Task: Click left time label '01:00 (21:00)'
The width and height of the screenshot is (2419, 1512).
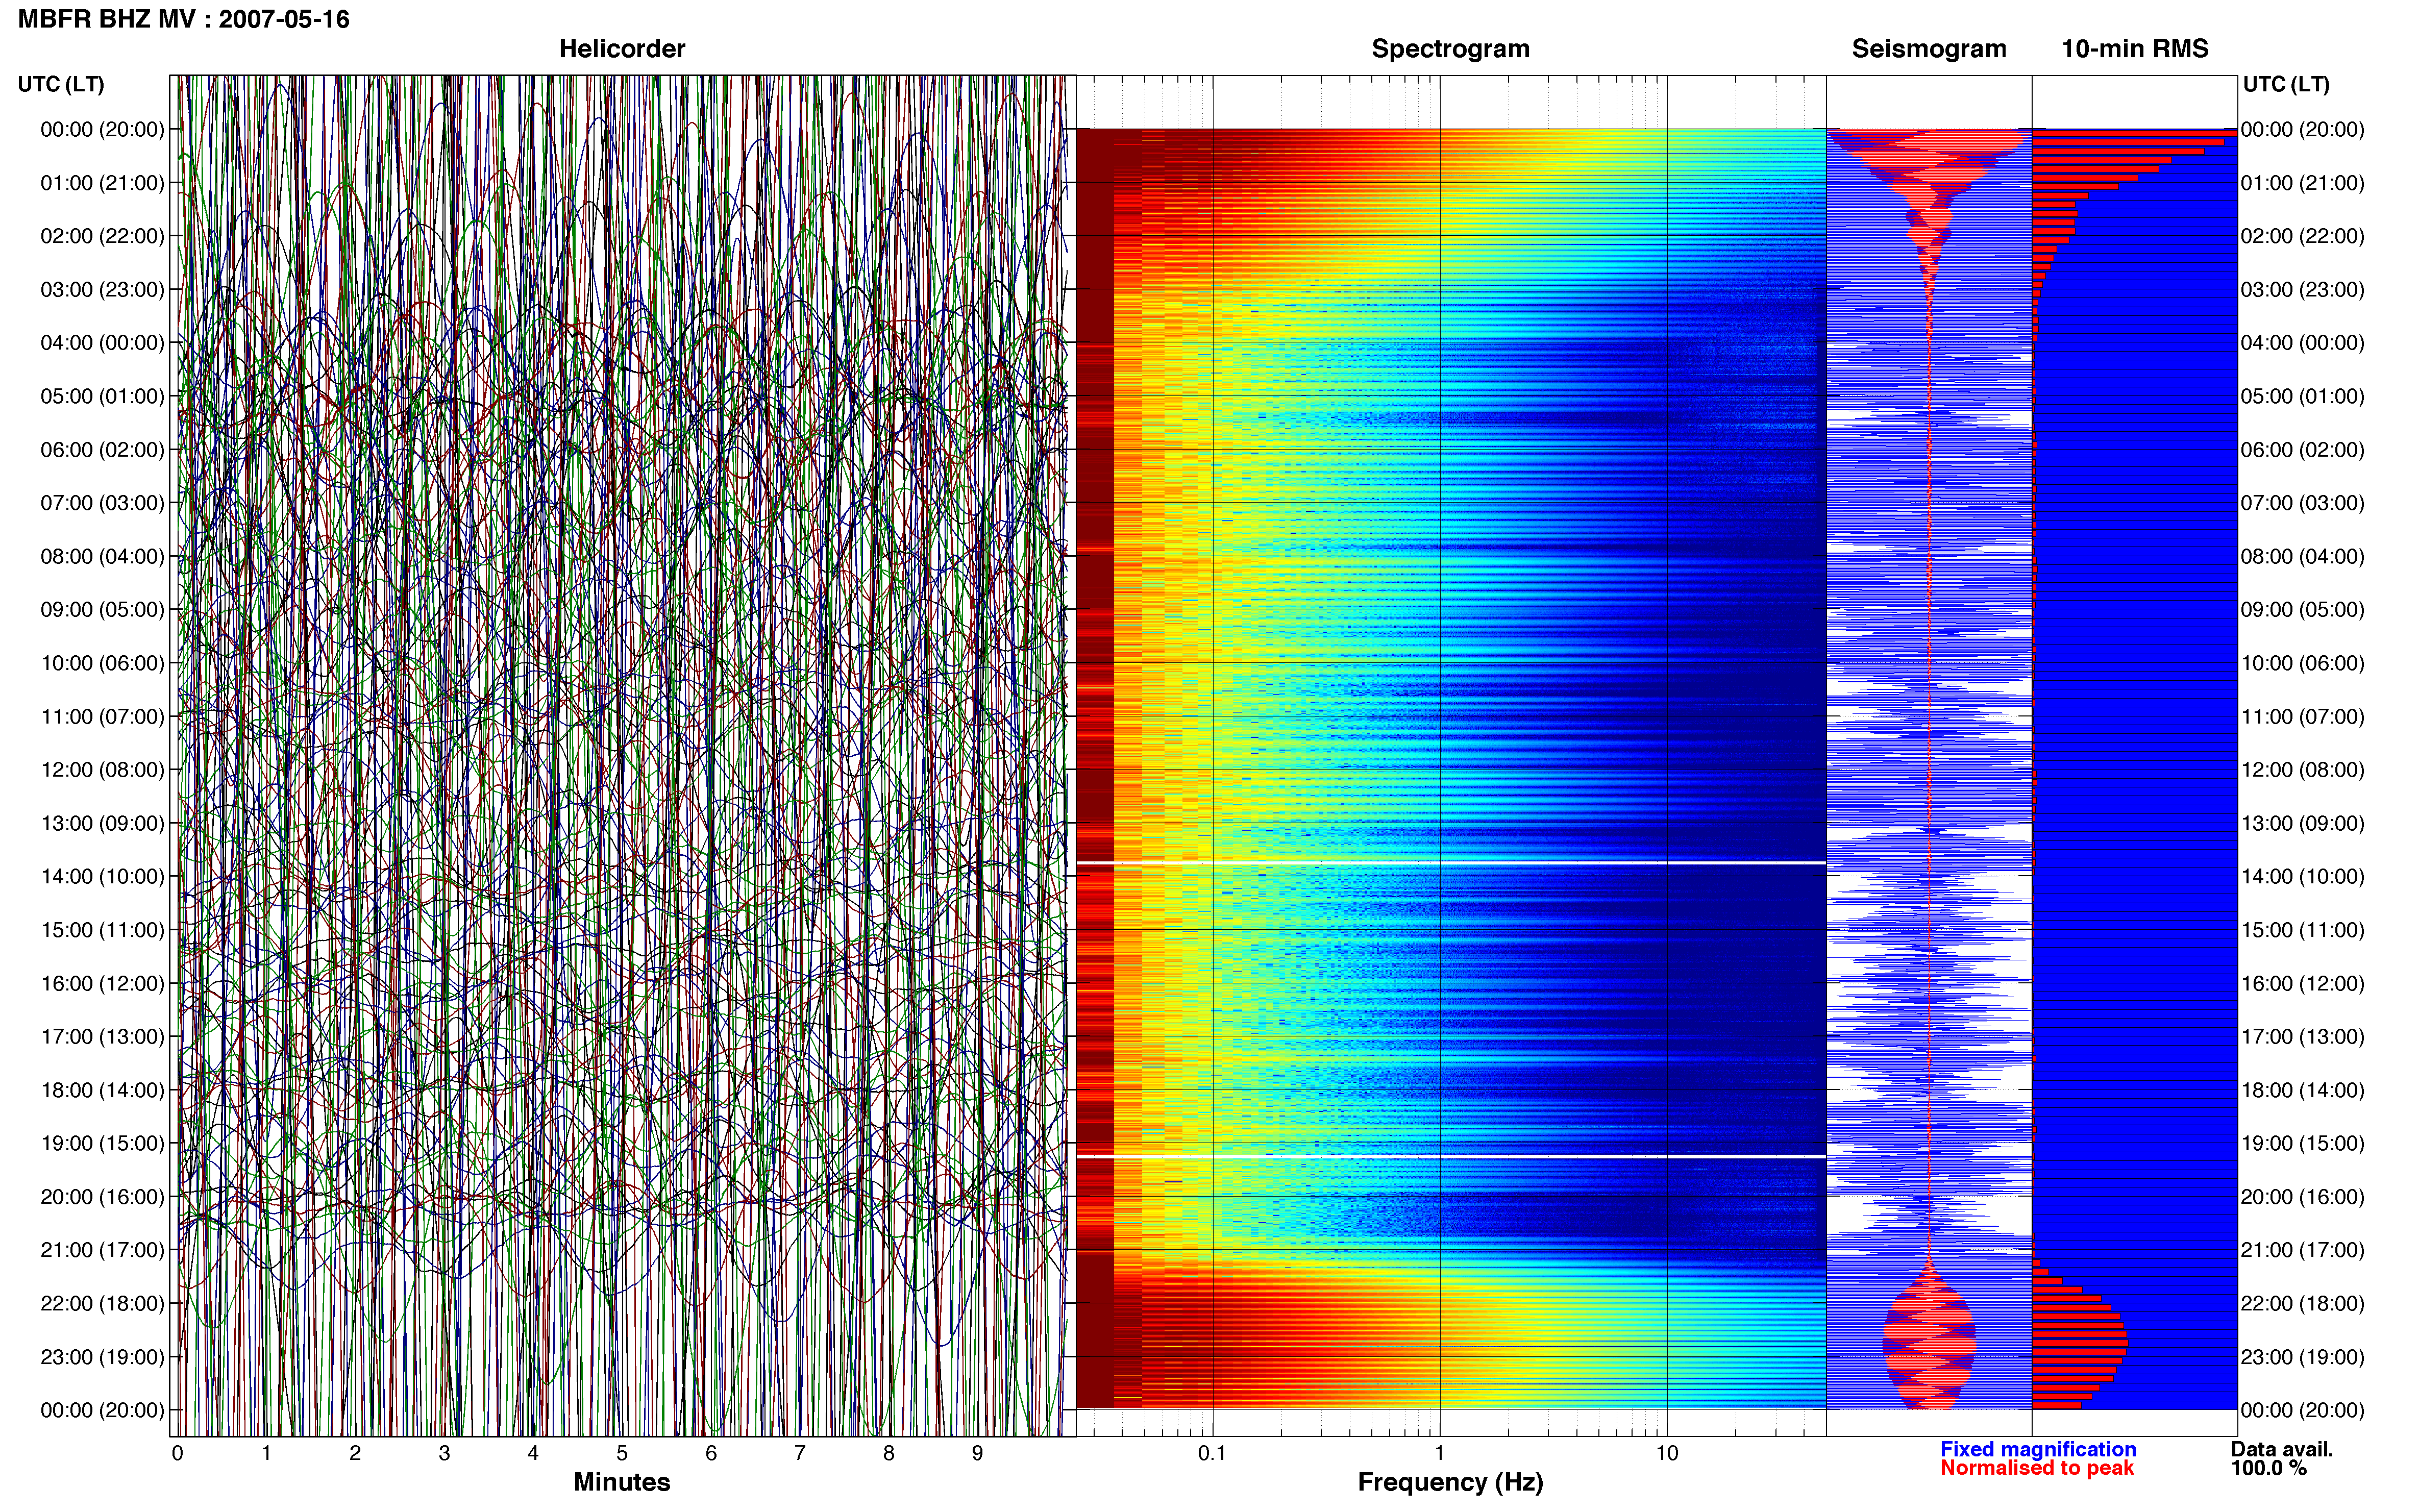Action: pyautogui.click(x=102, y=183)
